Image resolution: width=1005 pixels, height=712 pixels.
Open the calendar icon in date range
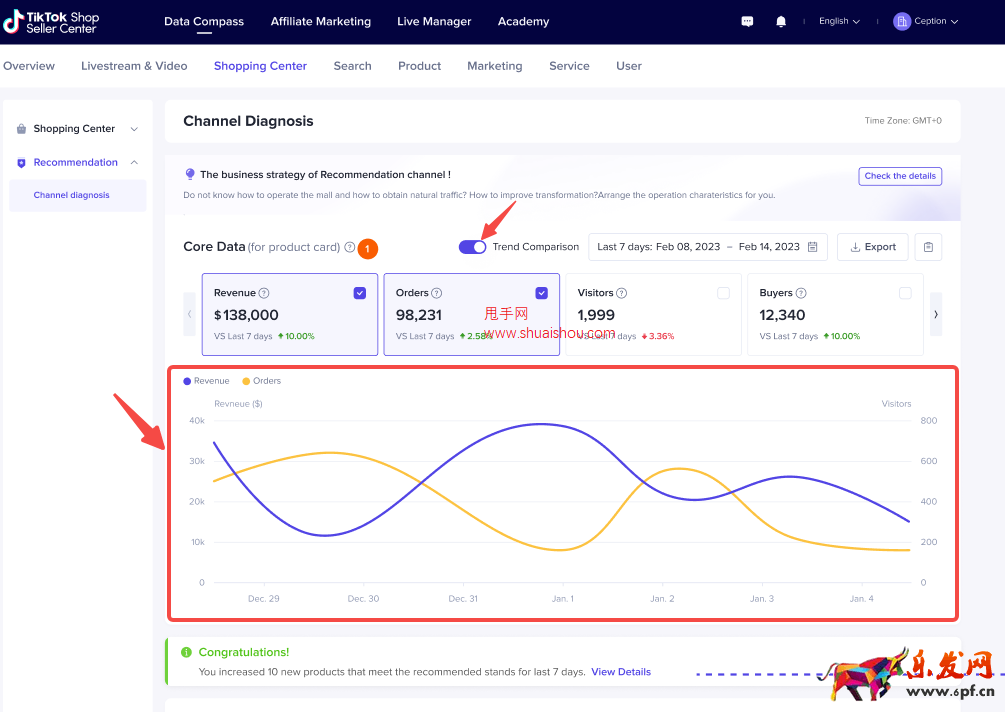(812, 247)
